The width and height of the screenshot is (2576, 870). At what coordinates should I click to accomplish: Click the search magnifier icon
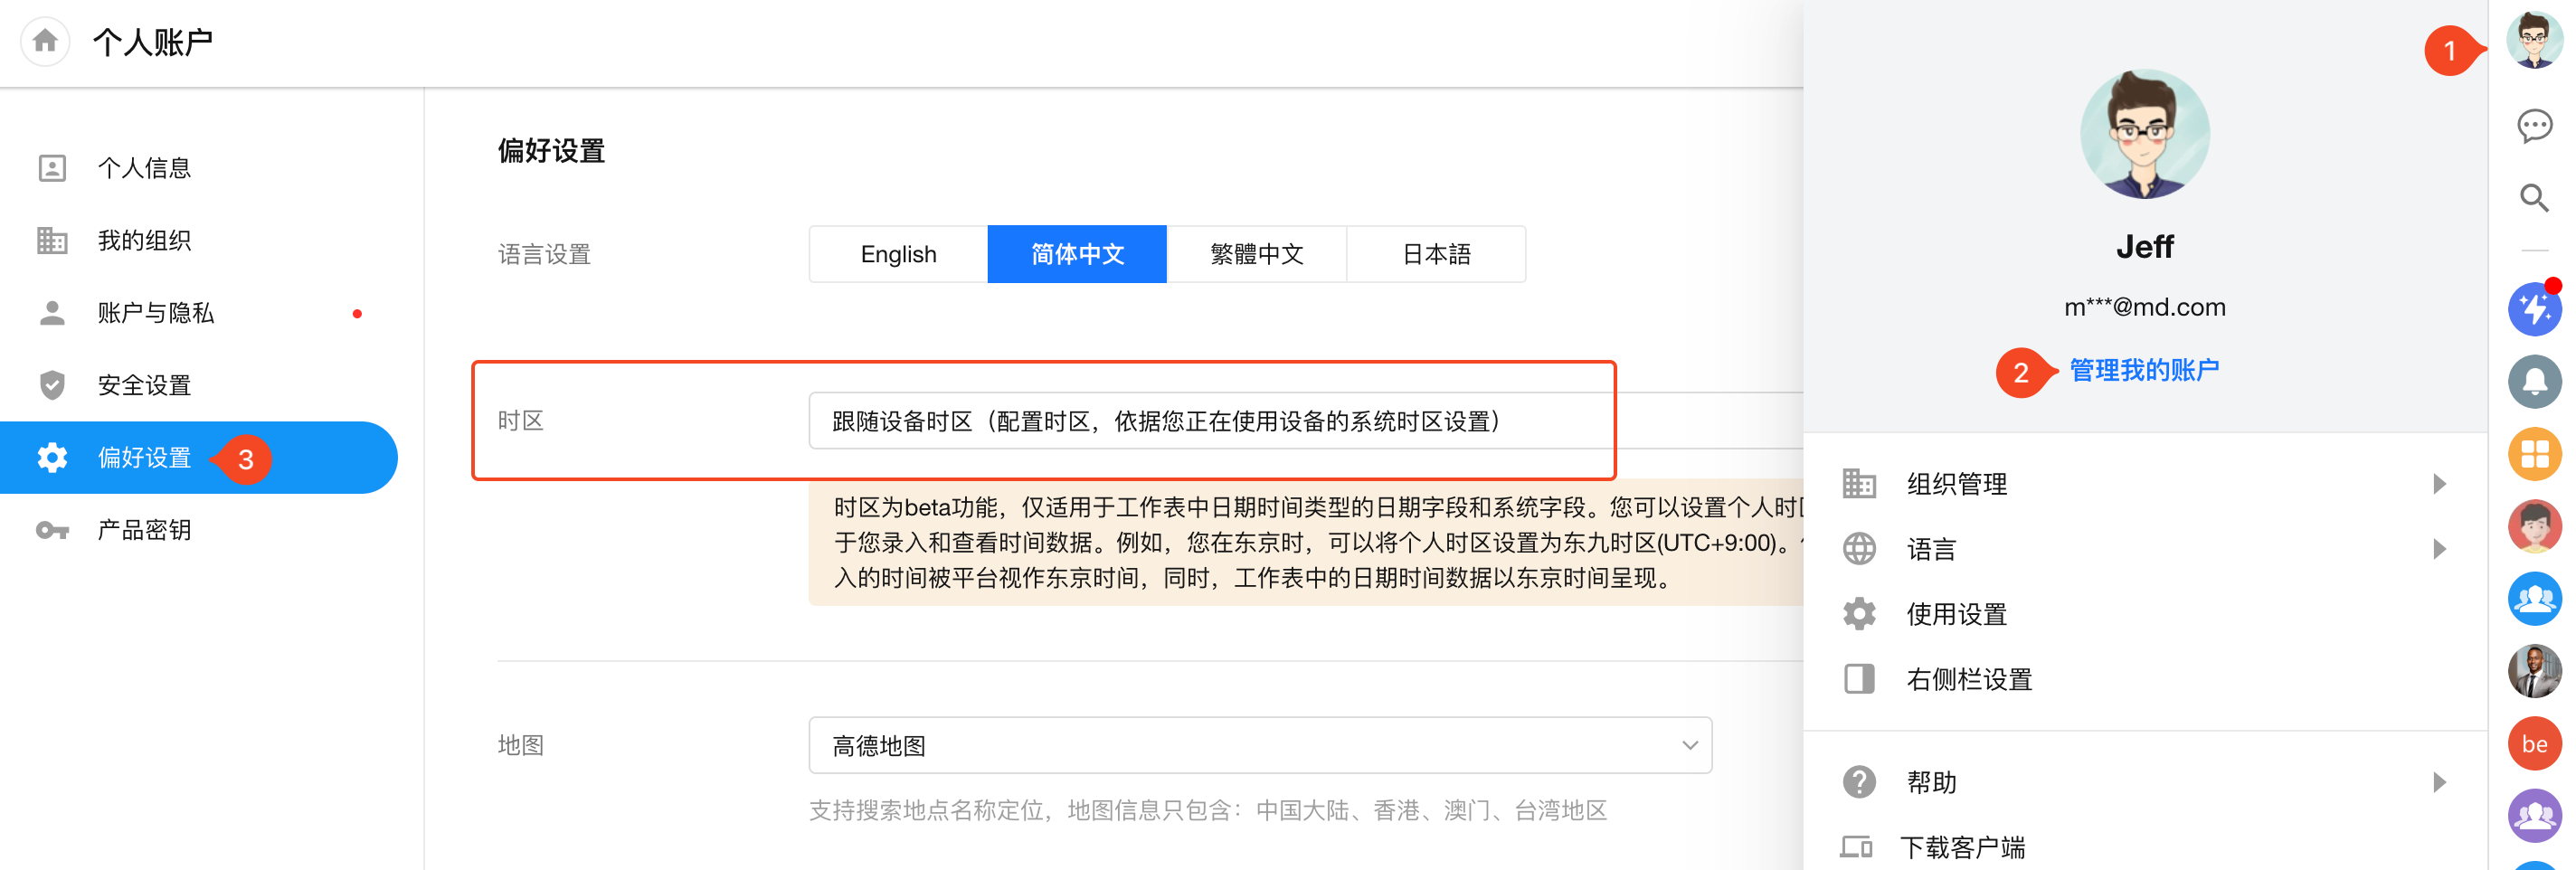pyautogui.click(x=2533, y=198)
